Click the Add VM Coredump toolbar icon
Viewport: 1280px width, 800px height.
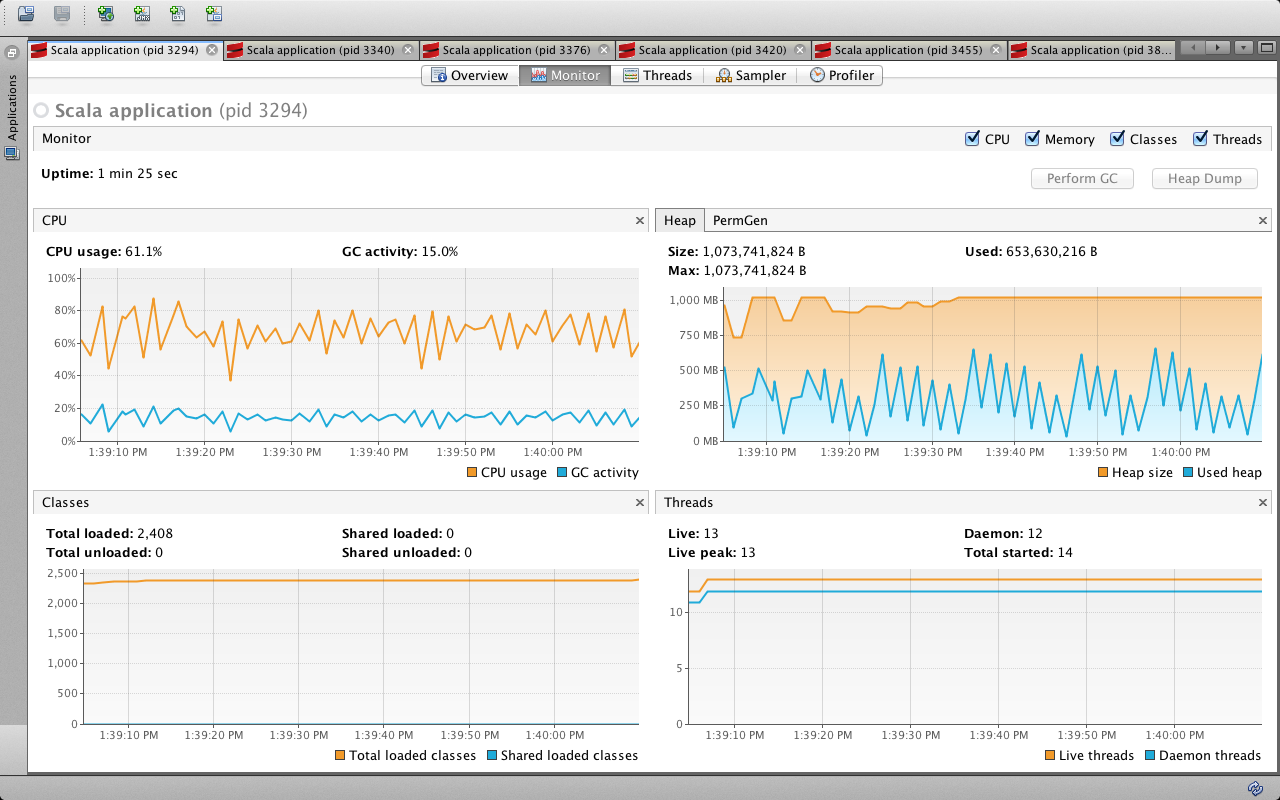[x=178, y=14]
